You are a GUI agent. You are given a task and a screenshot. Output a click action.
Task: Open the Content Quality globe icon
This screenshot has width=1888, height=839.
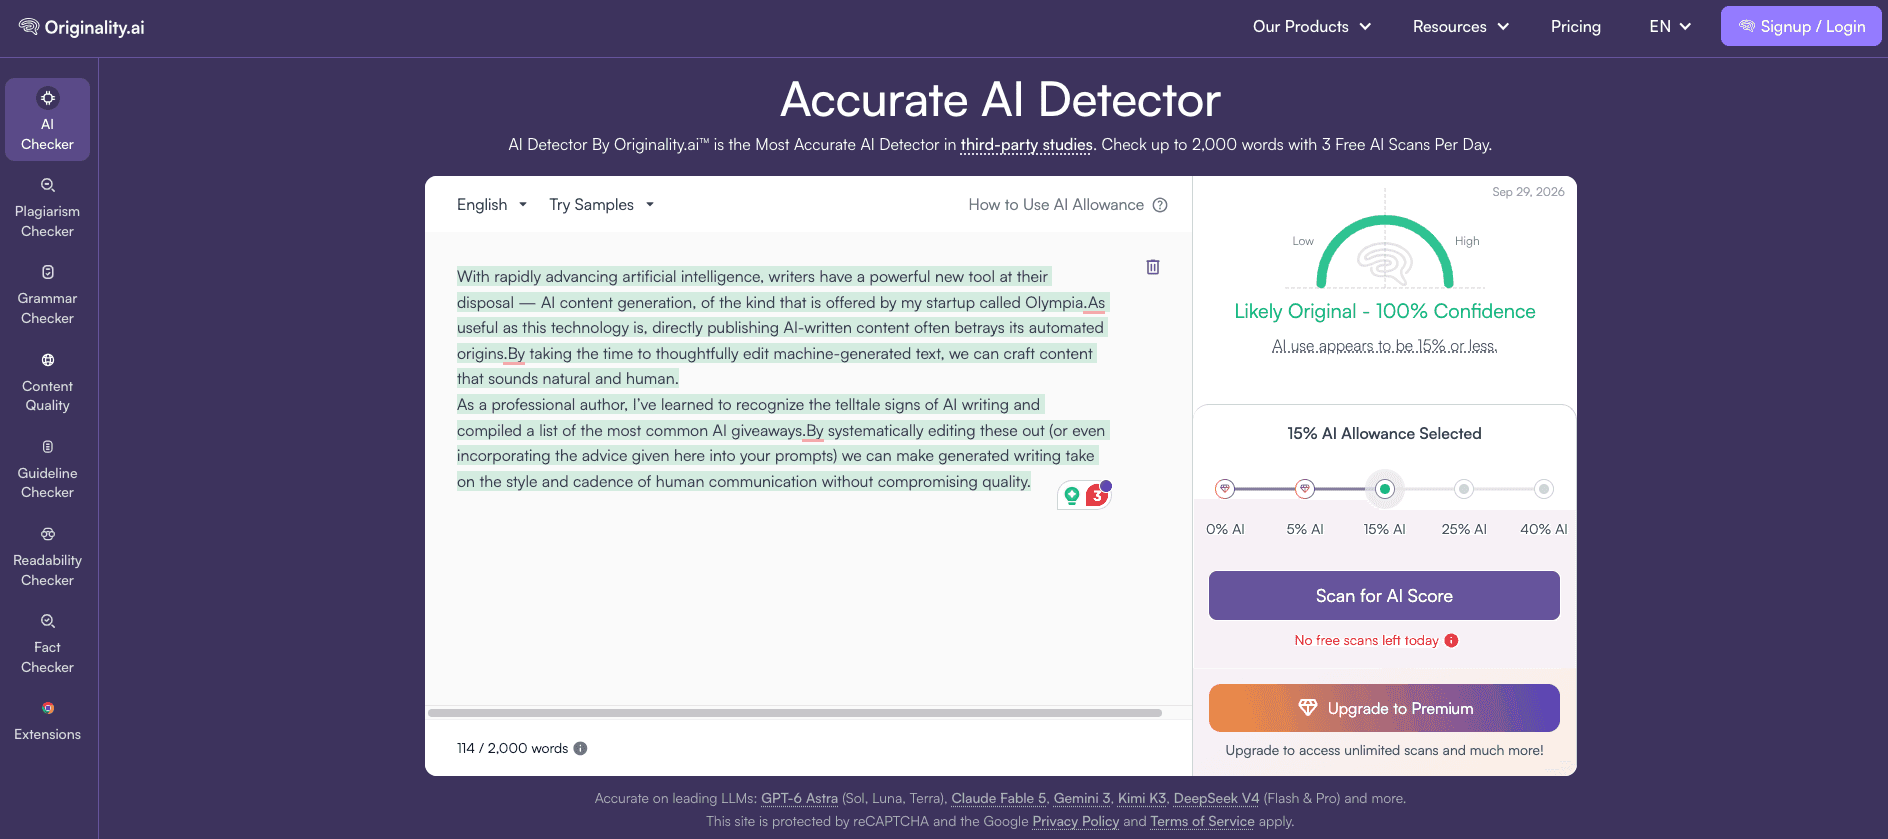[x=47, y=360]
